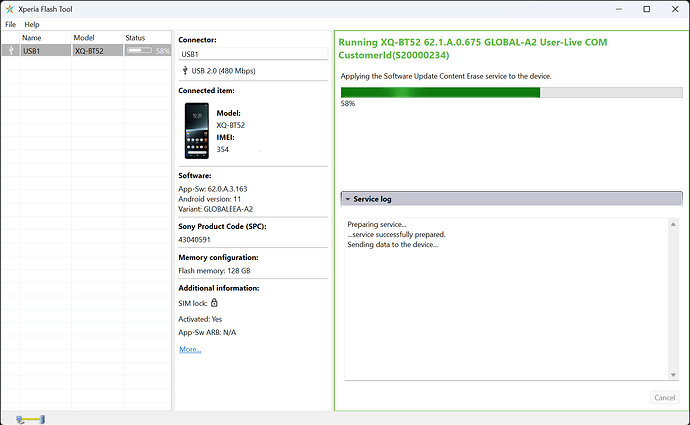Click the IMEI value starting 354
Screen dimensions: 690x425
tap(223, 149)
